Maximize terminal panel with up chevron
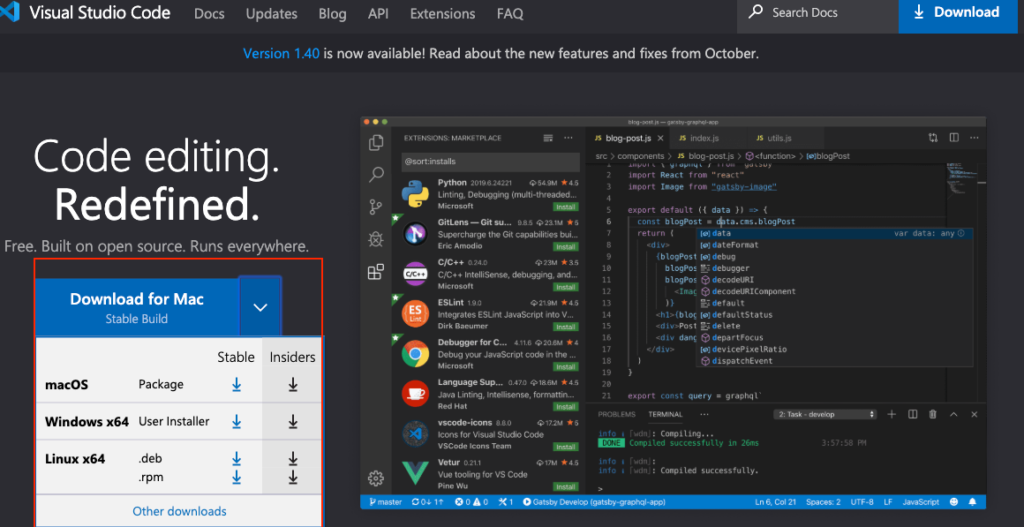 click(x=953, y=414)
